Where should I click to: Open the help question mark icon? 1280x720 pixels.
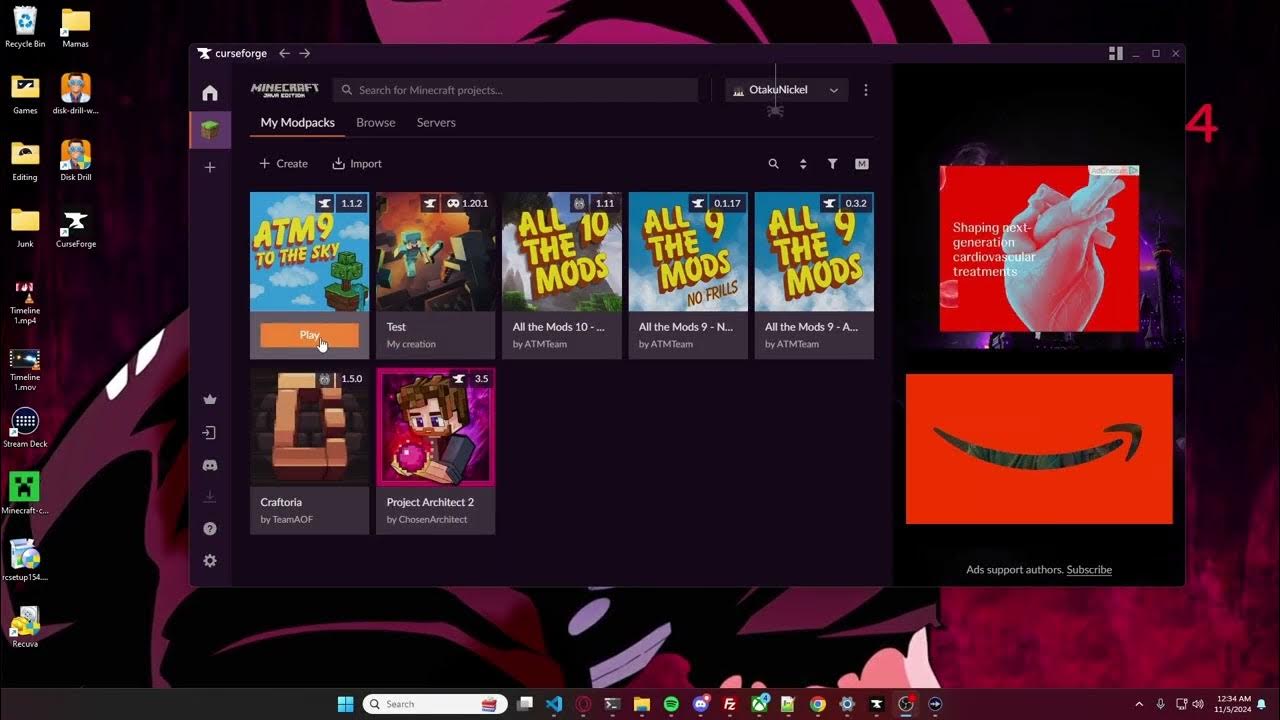[210, 529]
